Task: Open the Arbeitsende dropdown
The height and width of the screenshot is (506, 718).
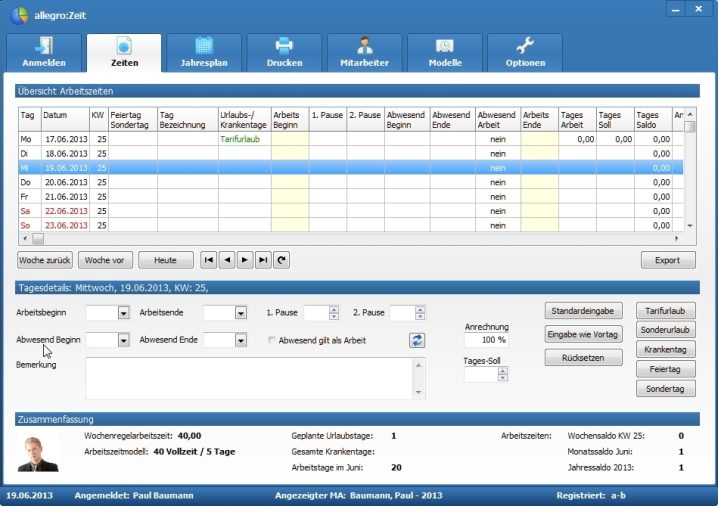Action: point(240,313)
